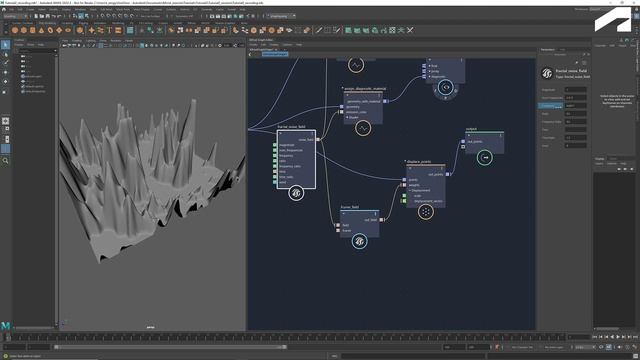Create a polygon sphere from the shelf
The image size is (640, 360).
[x=15, y=30]
